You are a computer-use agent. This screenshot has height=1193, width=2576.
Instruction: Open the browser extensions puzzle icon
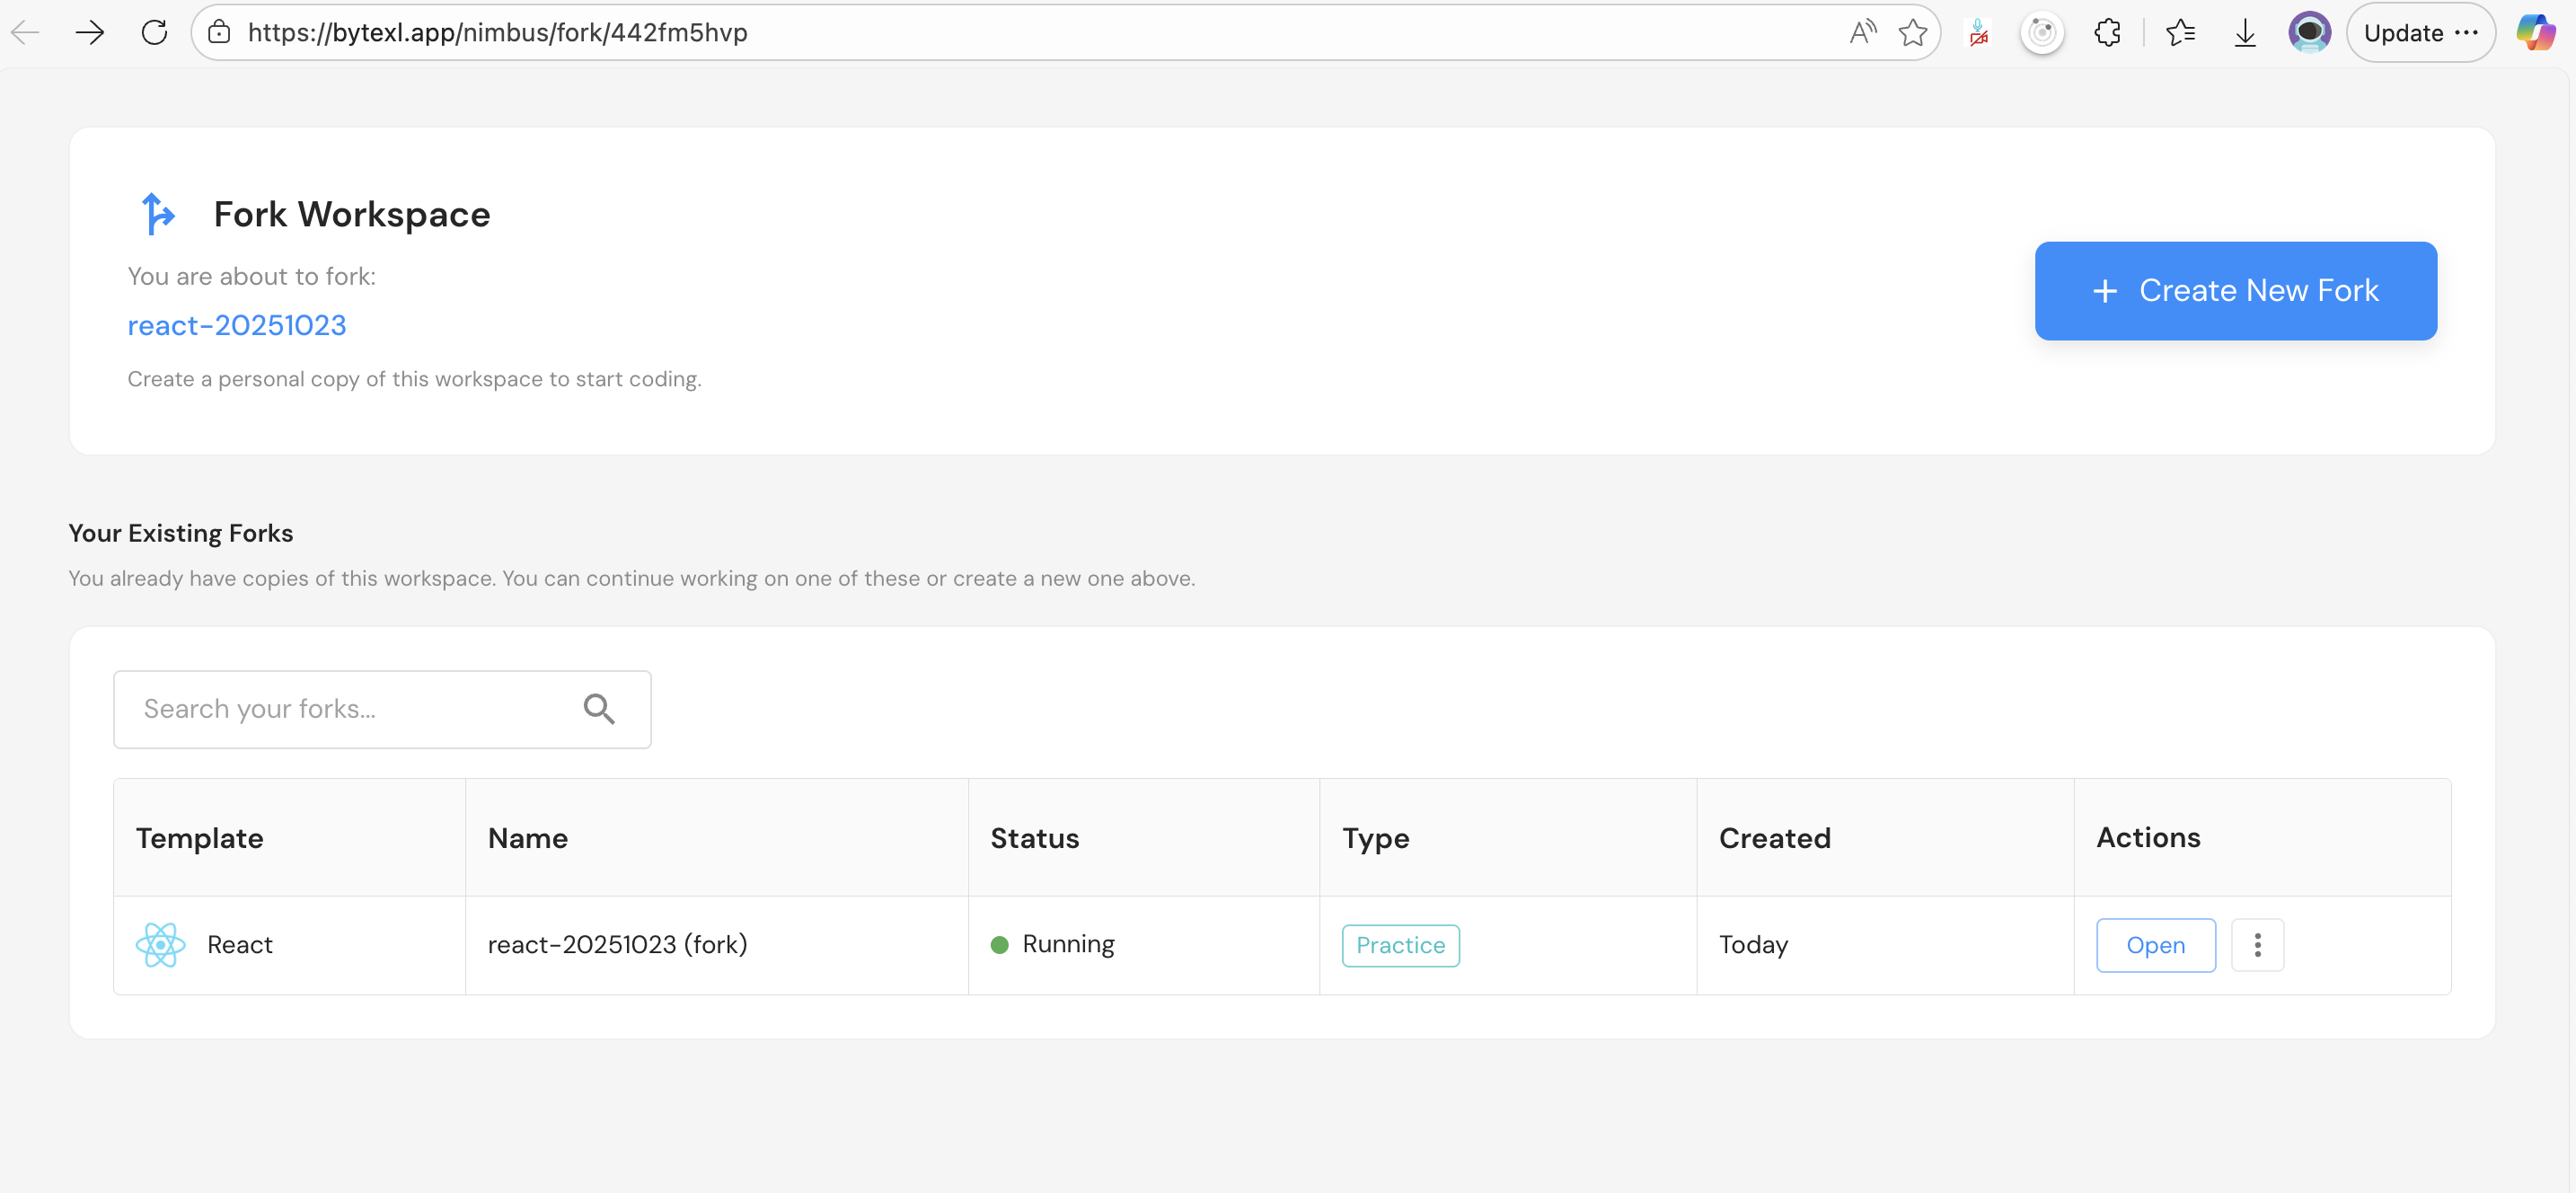click(x=2107, y=33)
